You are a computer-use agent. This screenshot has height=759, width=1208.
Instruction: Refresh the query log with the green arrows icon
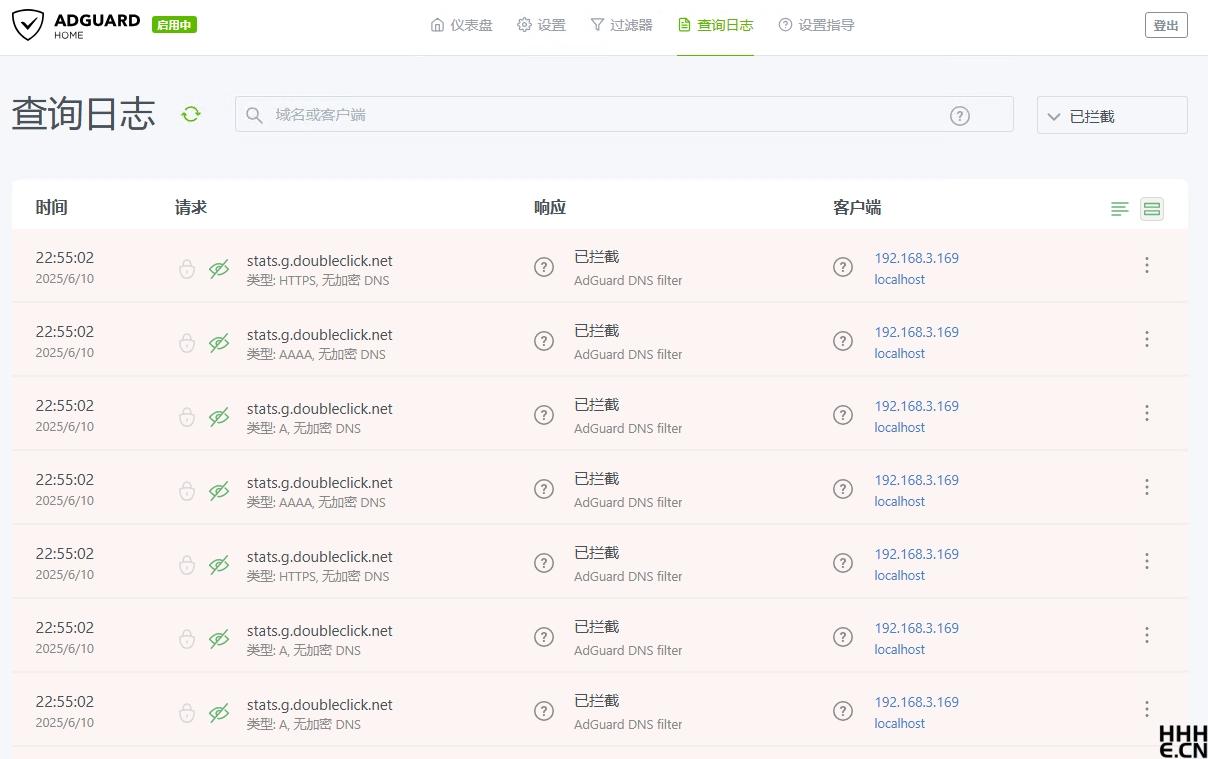[x=191, y=114]
